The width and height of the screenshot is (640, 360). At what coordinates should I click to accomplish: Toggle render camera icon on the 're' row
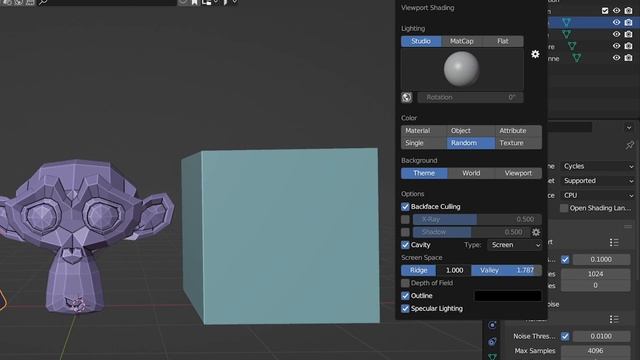[628, 46]
